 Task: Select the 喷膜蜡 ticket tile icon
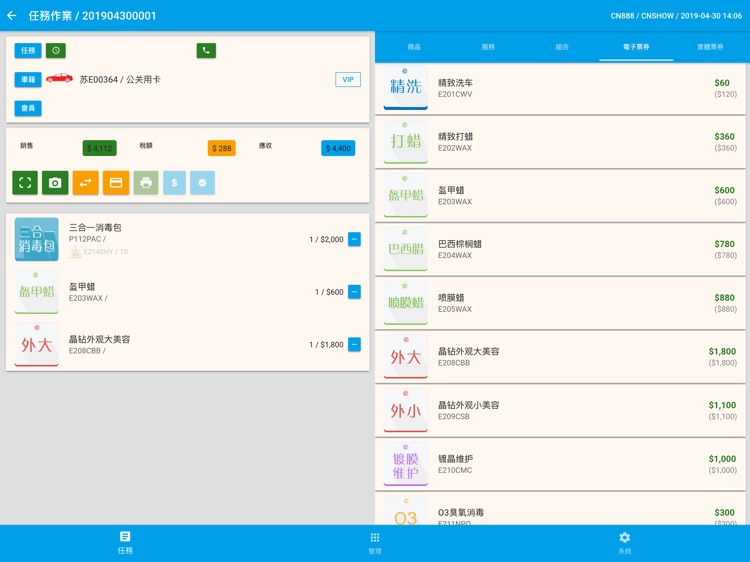406,303
